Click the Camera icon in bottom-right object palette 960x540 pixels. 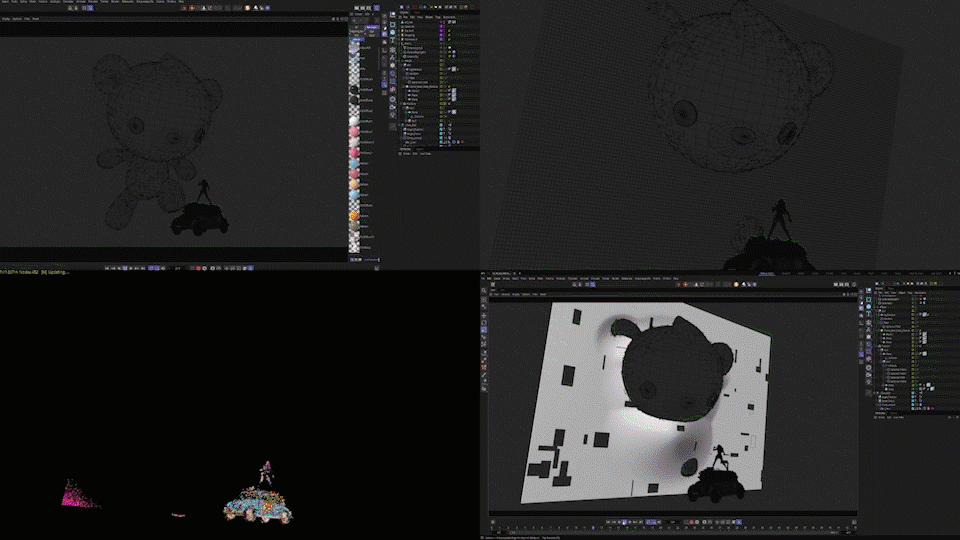point(868,375)
